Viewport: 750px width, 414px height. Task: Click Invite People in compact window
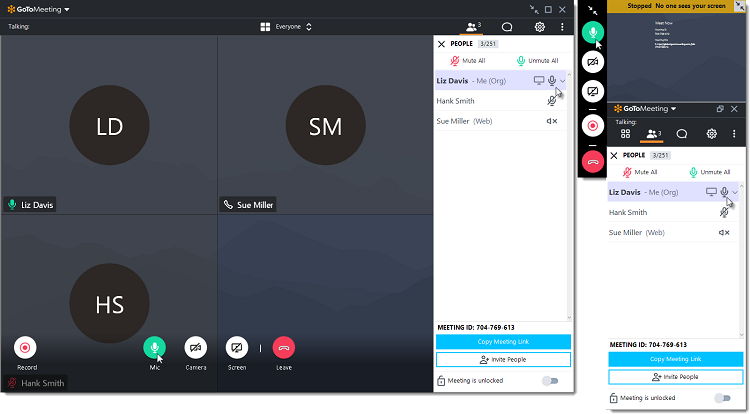click(675, 377)
